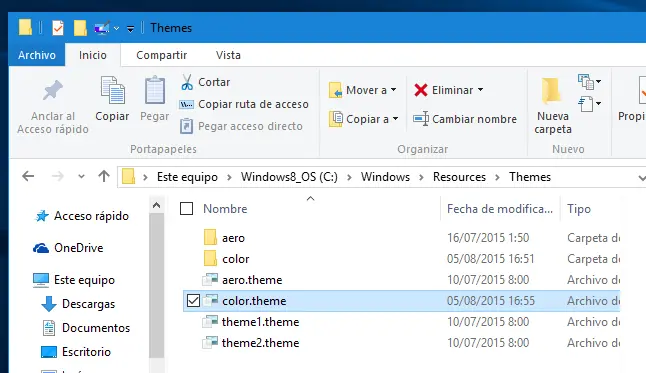This screenshot has width=646, height=373.
Task: Switch to the Inicio tab
Action: click(93, 55)
